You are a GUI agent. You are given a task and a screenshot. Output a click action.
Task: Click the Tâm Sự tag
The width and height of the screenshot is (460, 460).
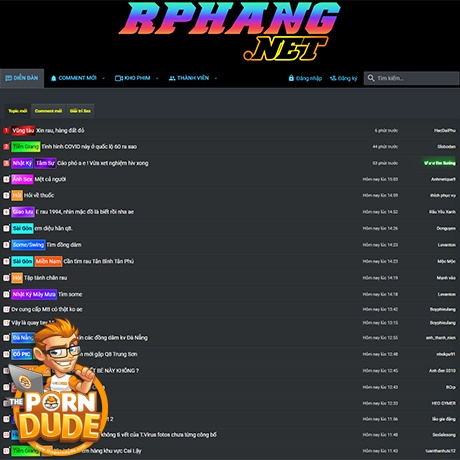click(45, 163)
